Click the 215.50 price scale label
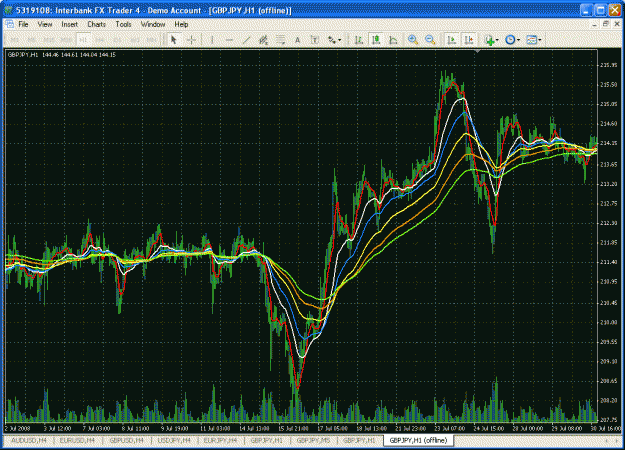625x450 pixels. [x=608, y=84]
